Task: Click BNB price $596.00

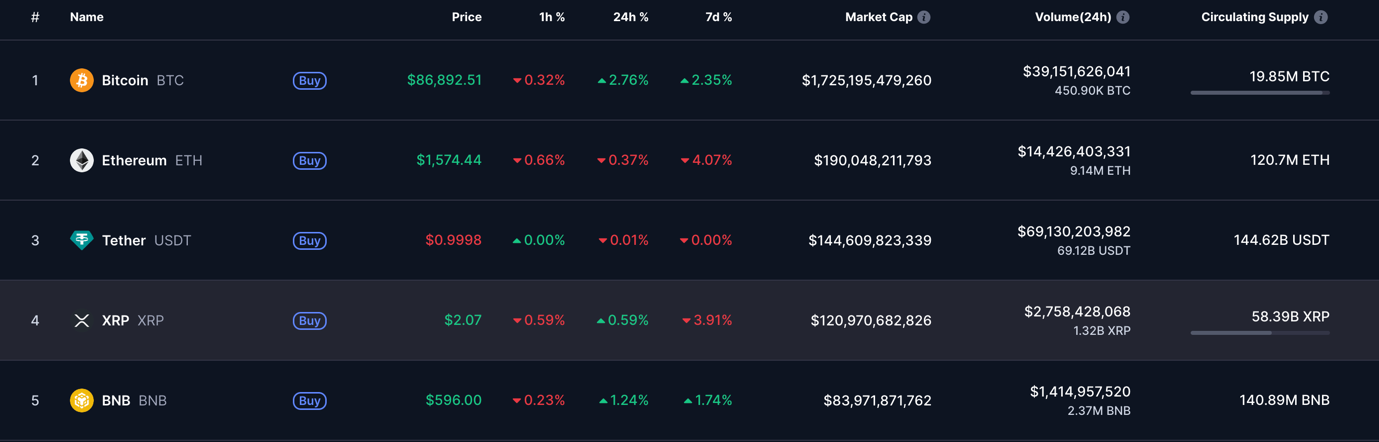Action: coord(453,400)
